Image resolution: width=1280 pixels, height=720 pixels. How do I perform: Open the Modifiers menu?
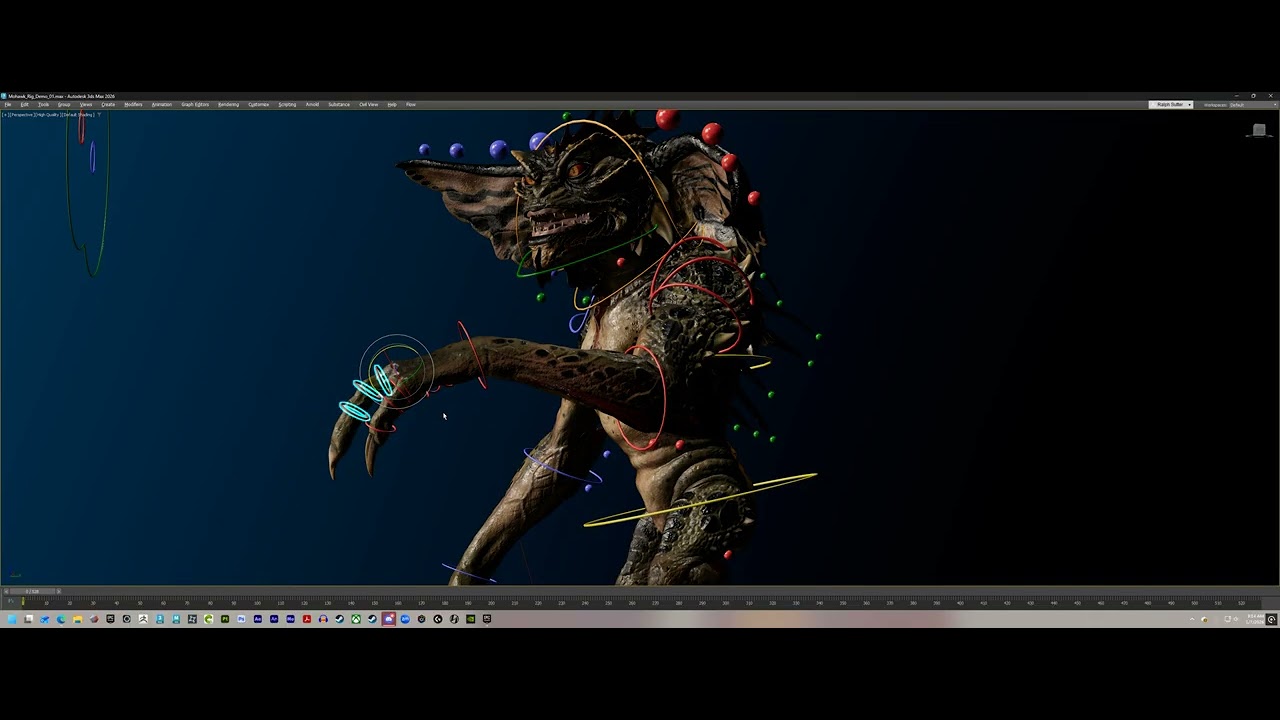coord(133,104)
